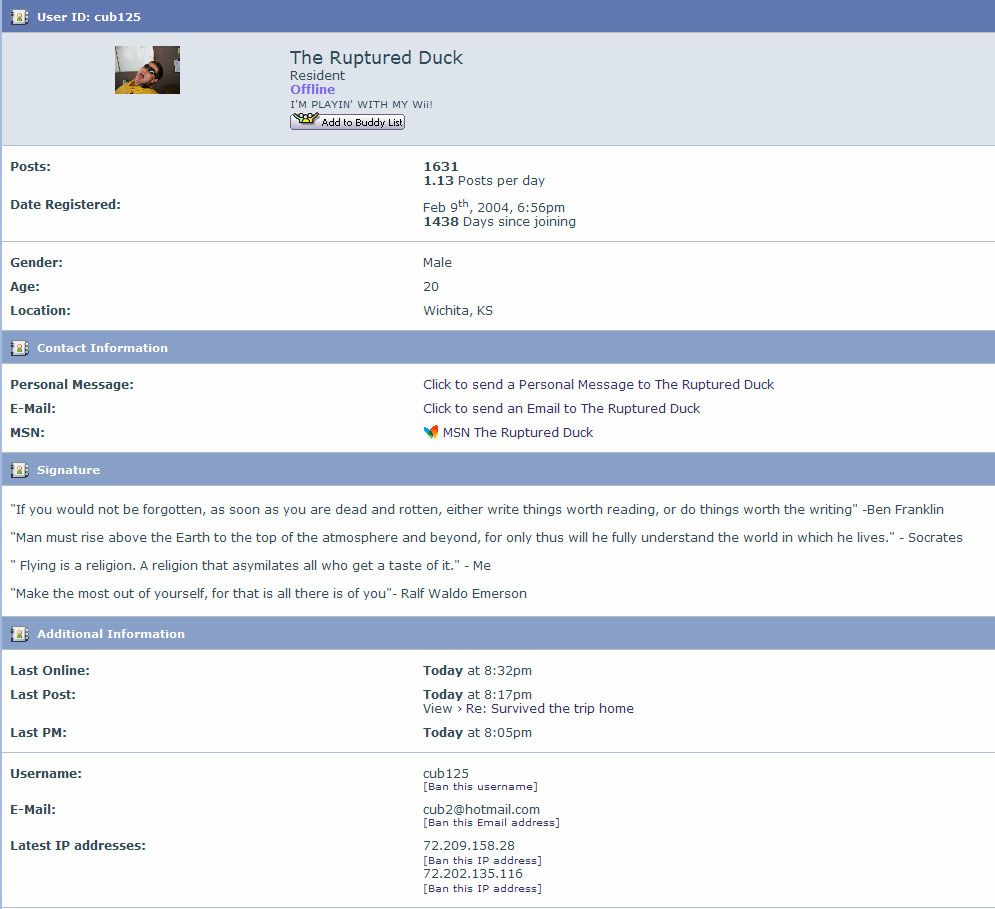This screenshot has height=909, width=995.
Task: Click the user avatar photo
Action: pos(147,70)
